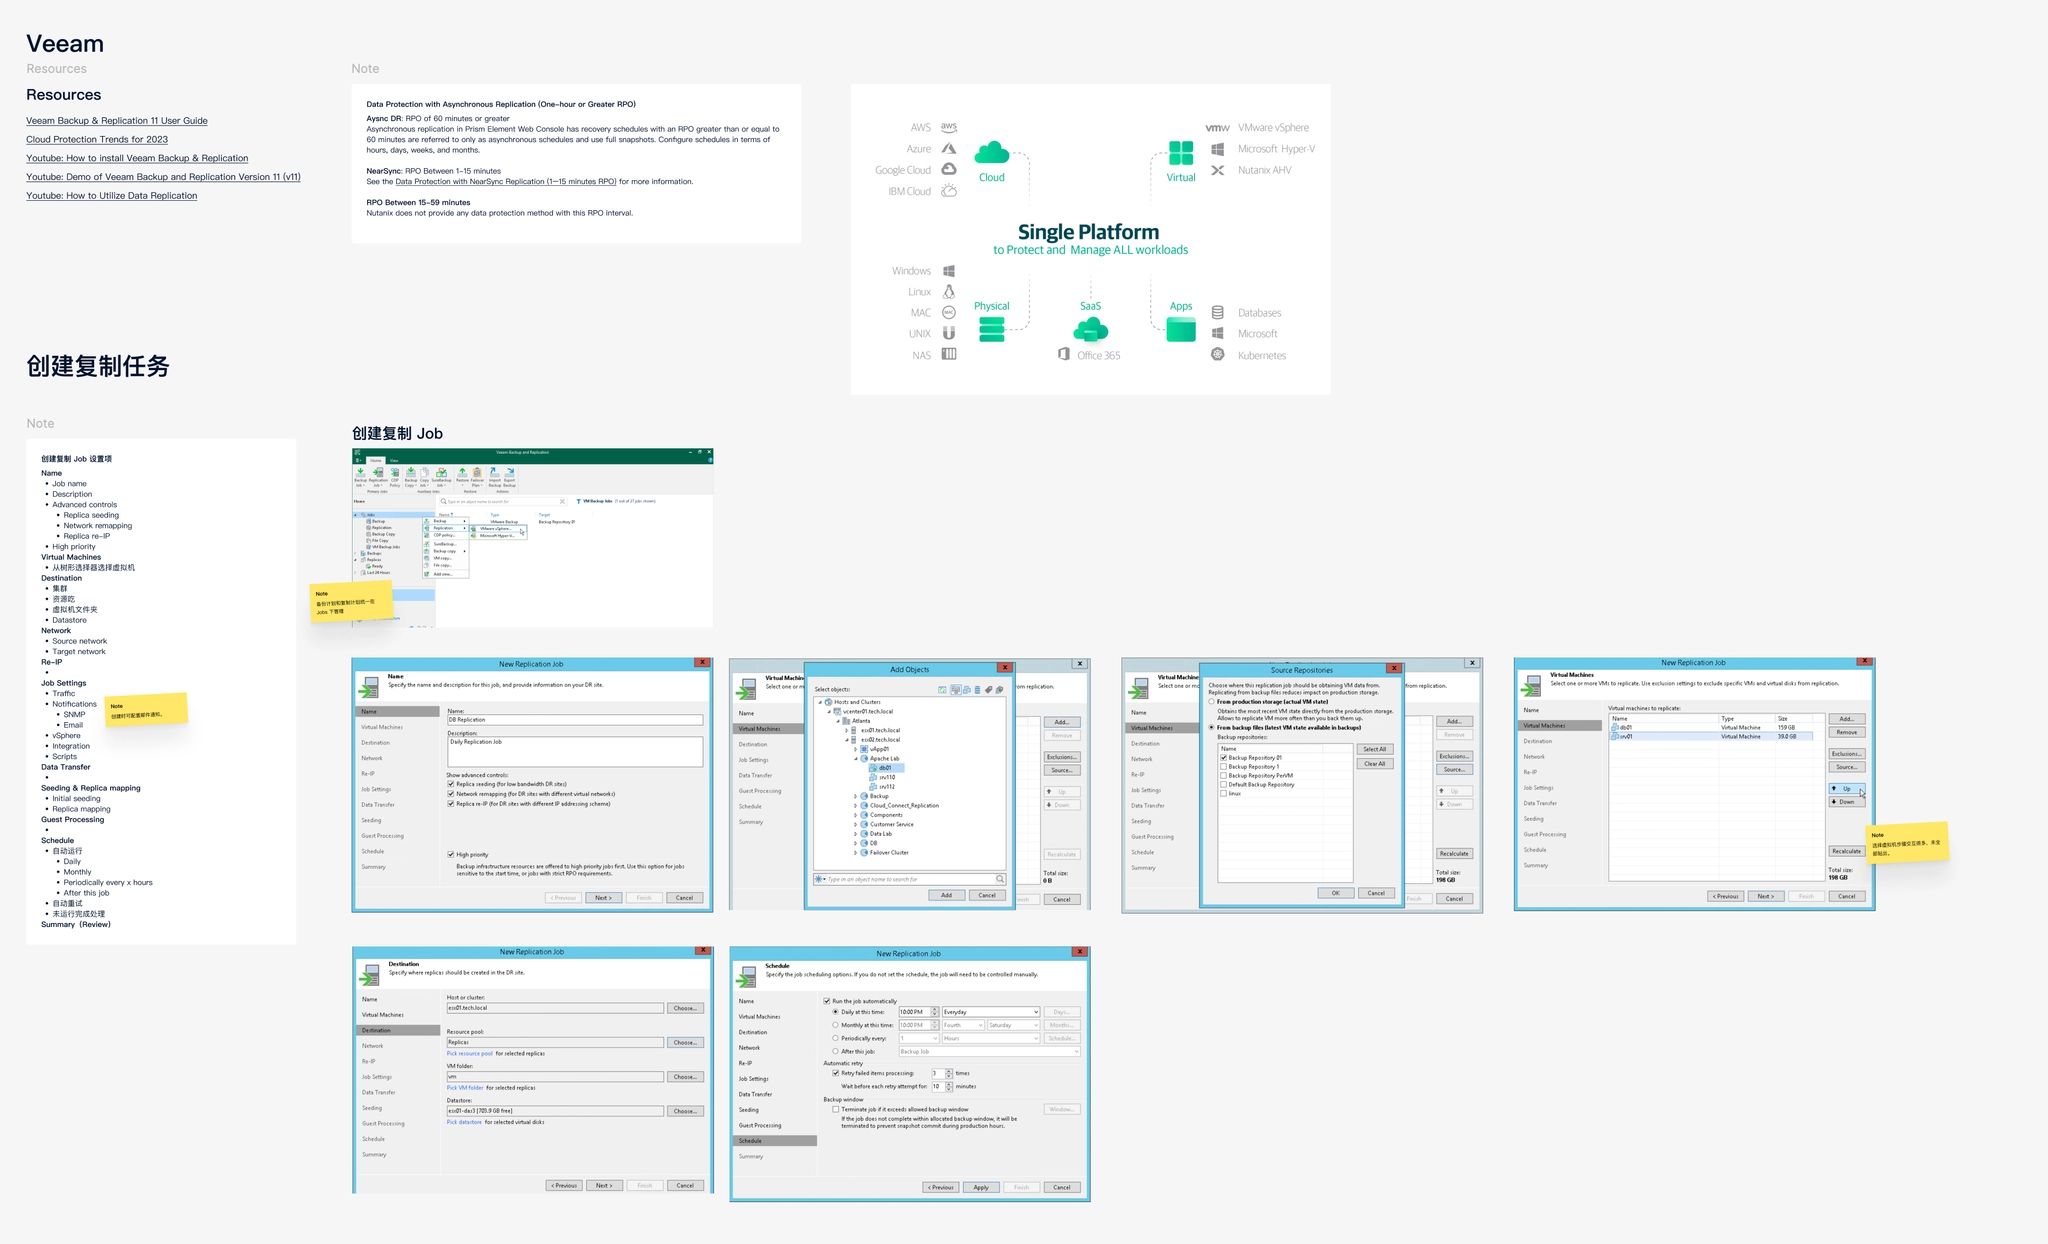This screenshot has width=2048, height=1244.
Task: Expand the Backup folder in object tree
Action: click(x=856, y=796)
